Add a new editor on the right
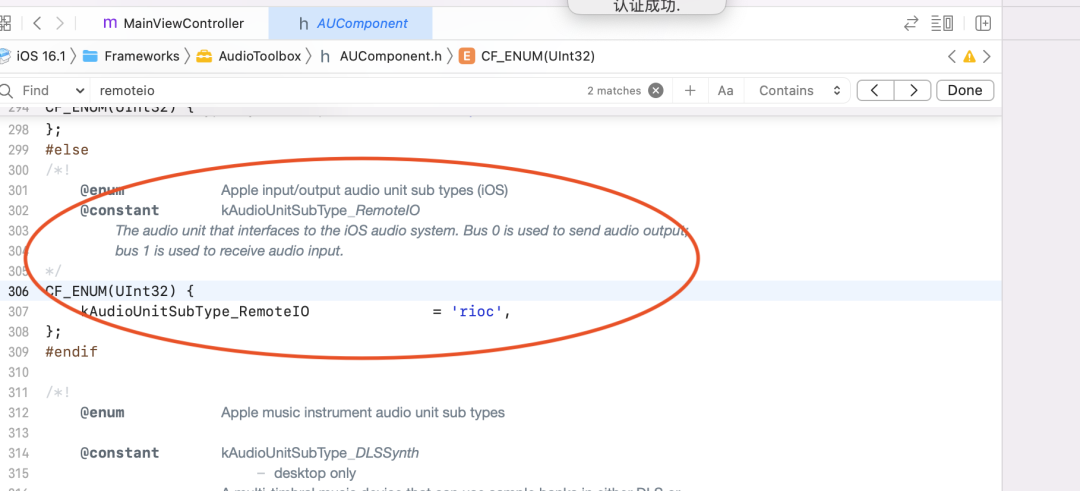This screenshot has height=491, width=1080. (x=983, y=23)
